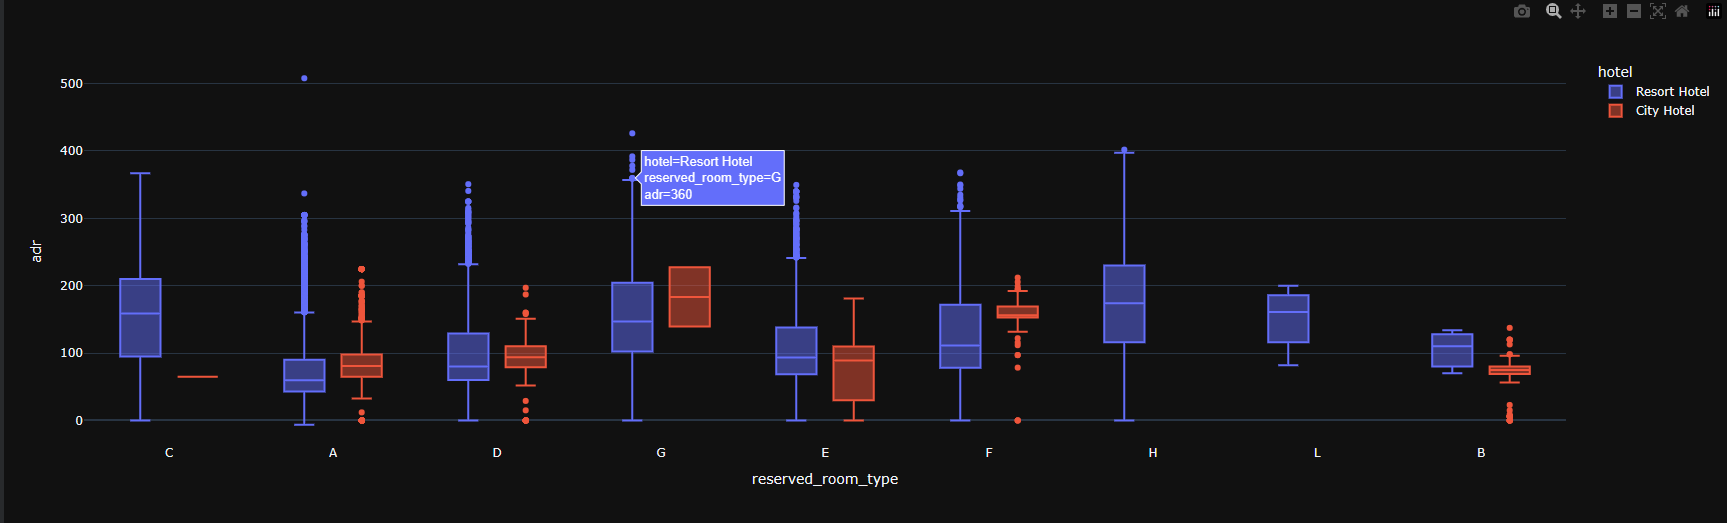Click the Resort Hotel box for room A

[x=304, y=375]
